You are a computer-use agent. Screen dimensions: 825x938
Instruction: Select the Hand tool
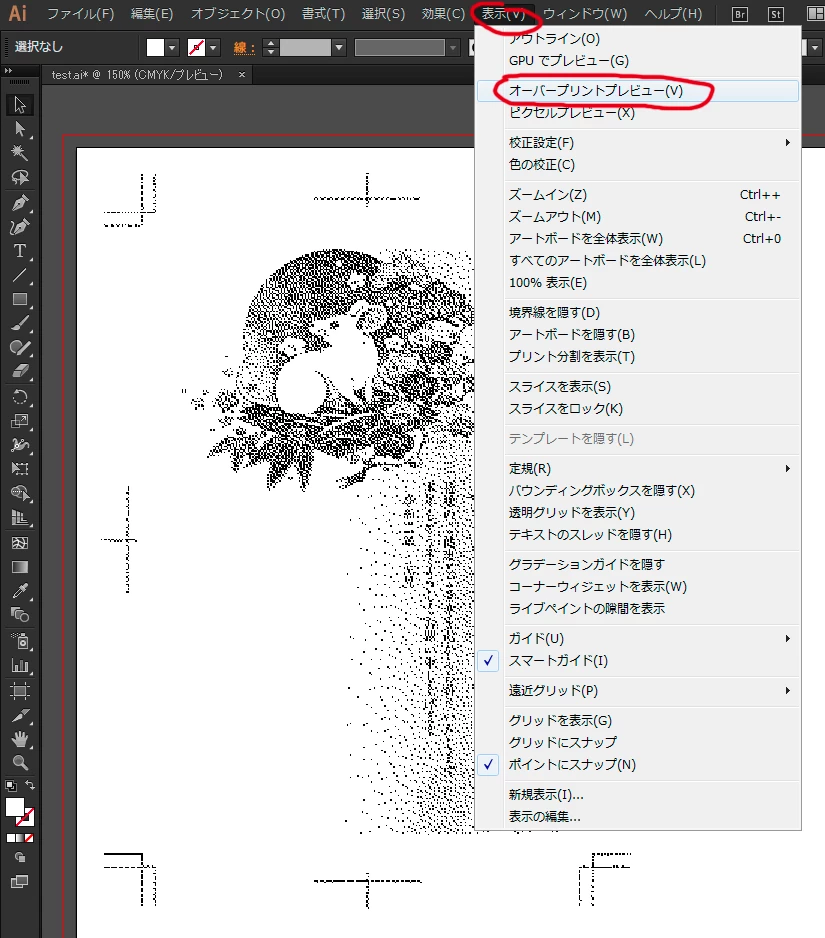[x=20, y=739]
